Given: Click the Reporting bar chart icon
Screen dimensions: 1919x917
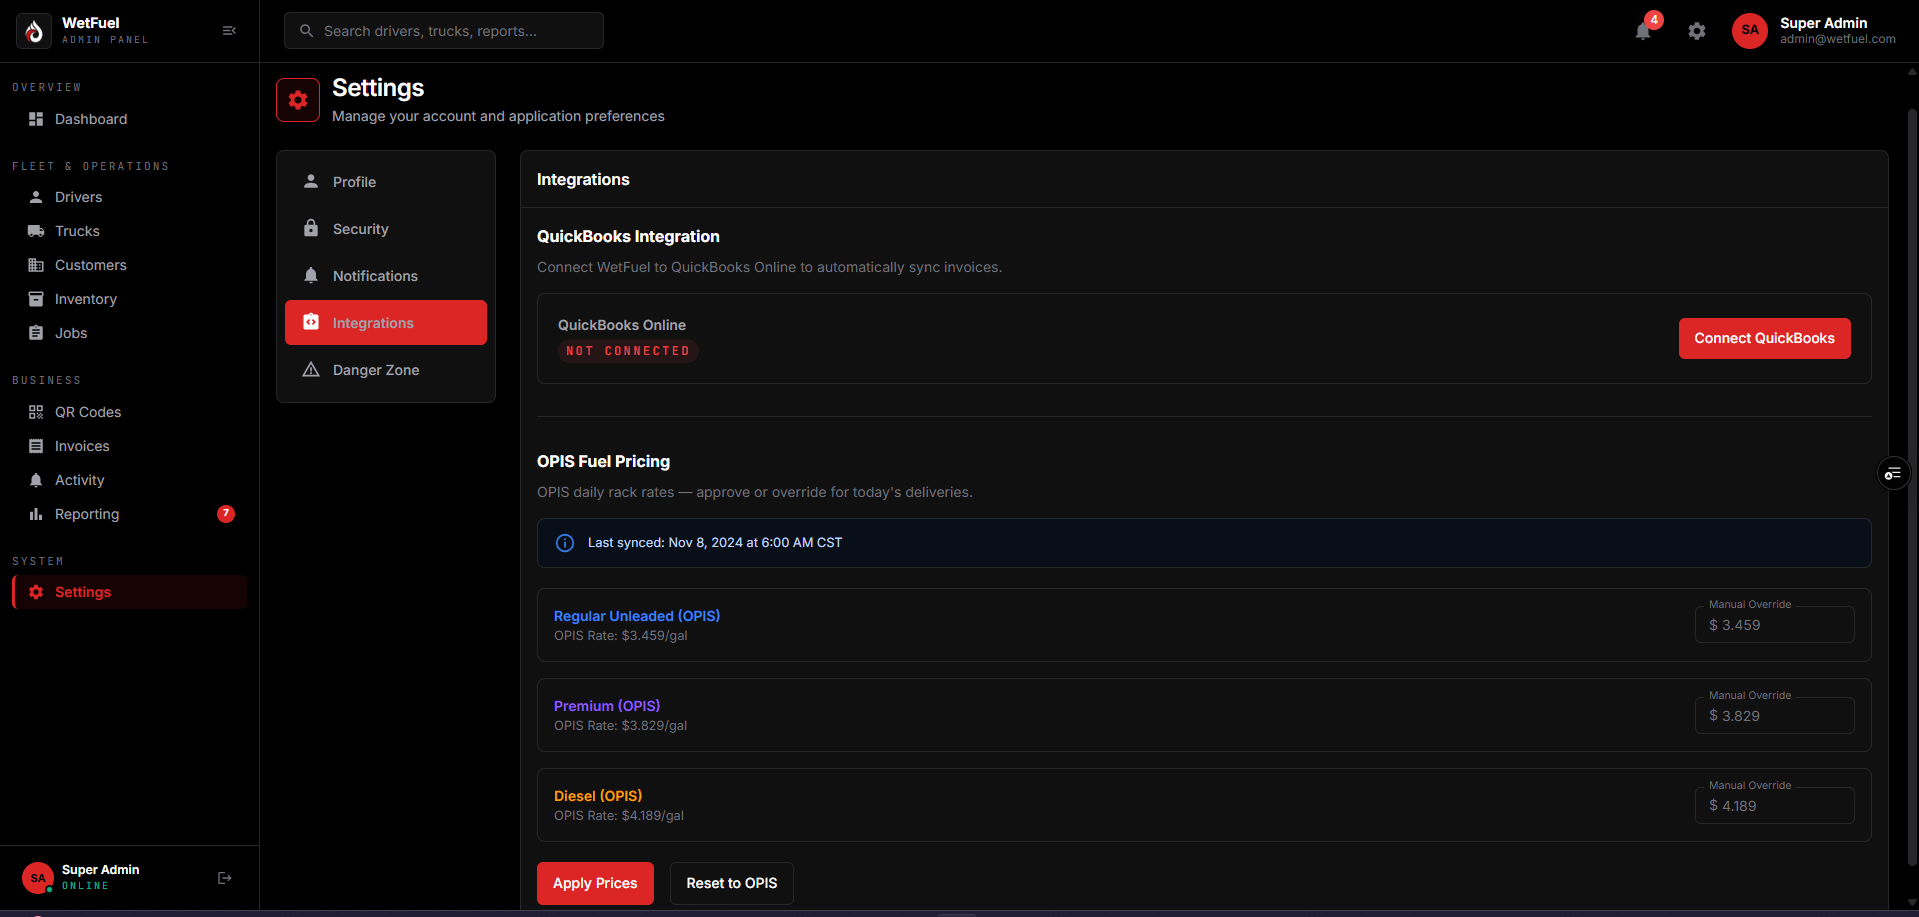Looking at the screenshot, I should pos(36,514).
